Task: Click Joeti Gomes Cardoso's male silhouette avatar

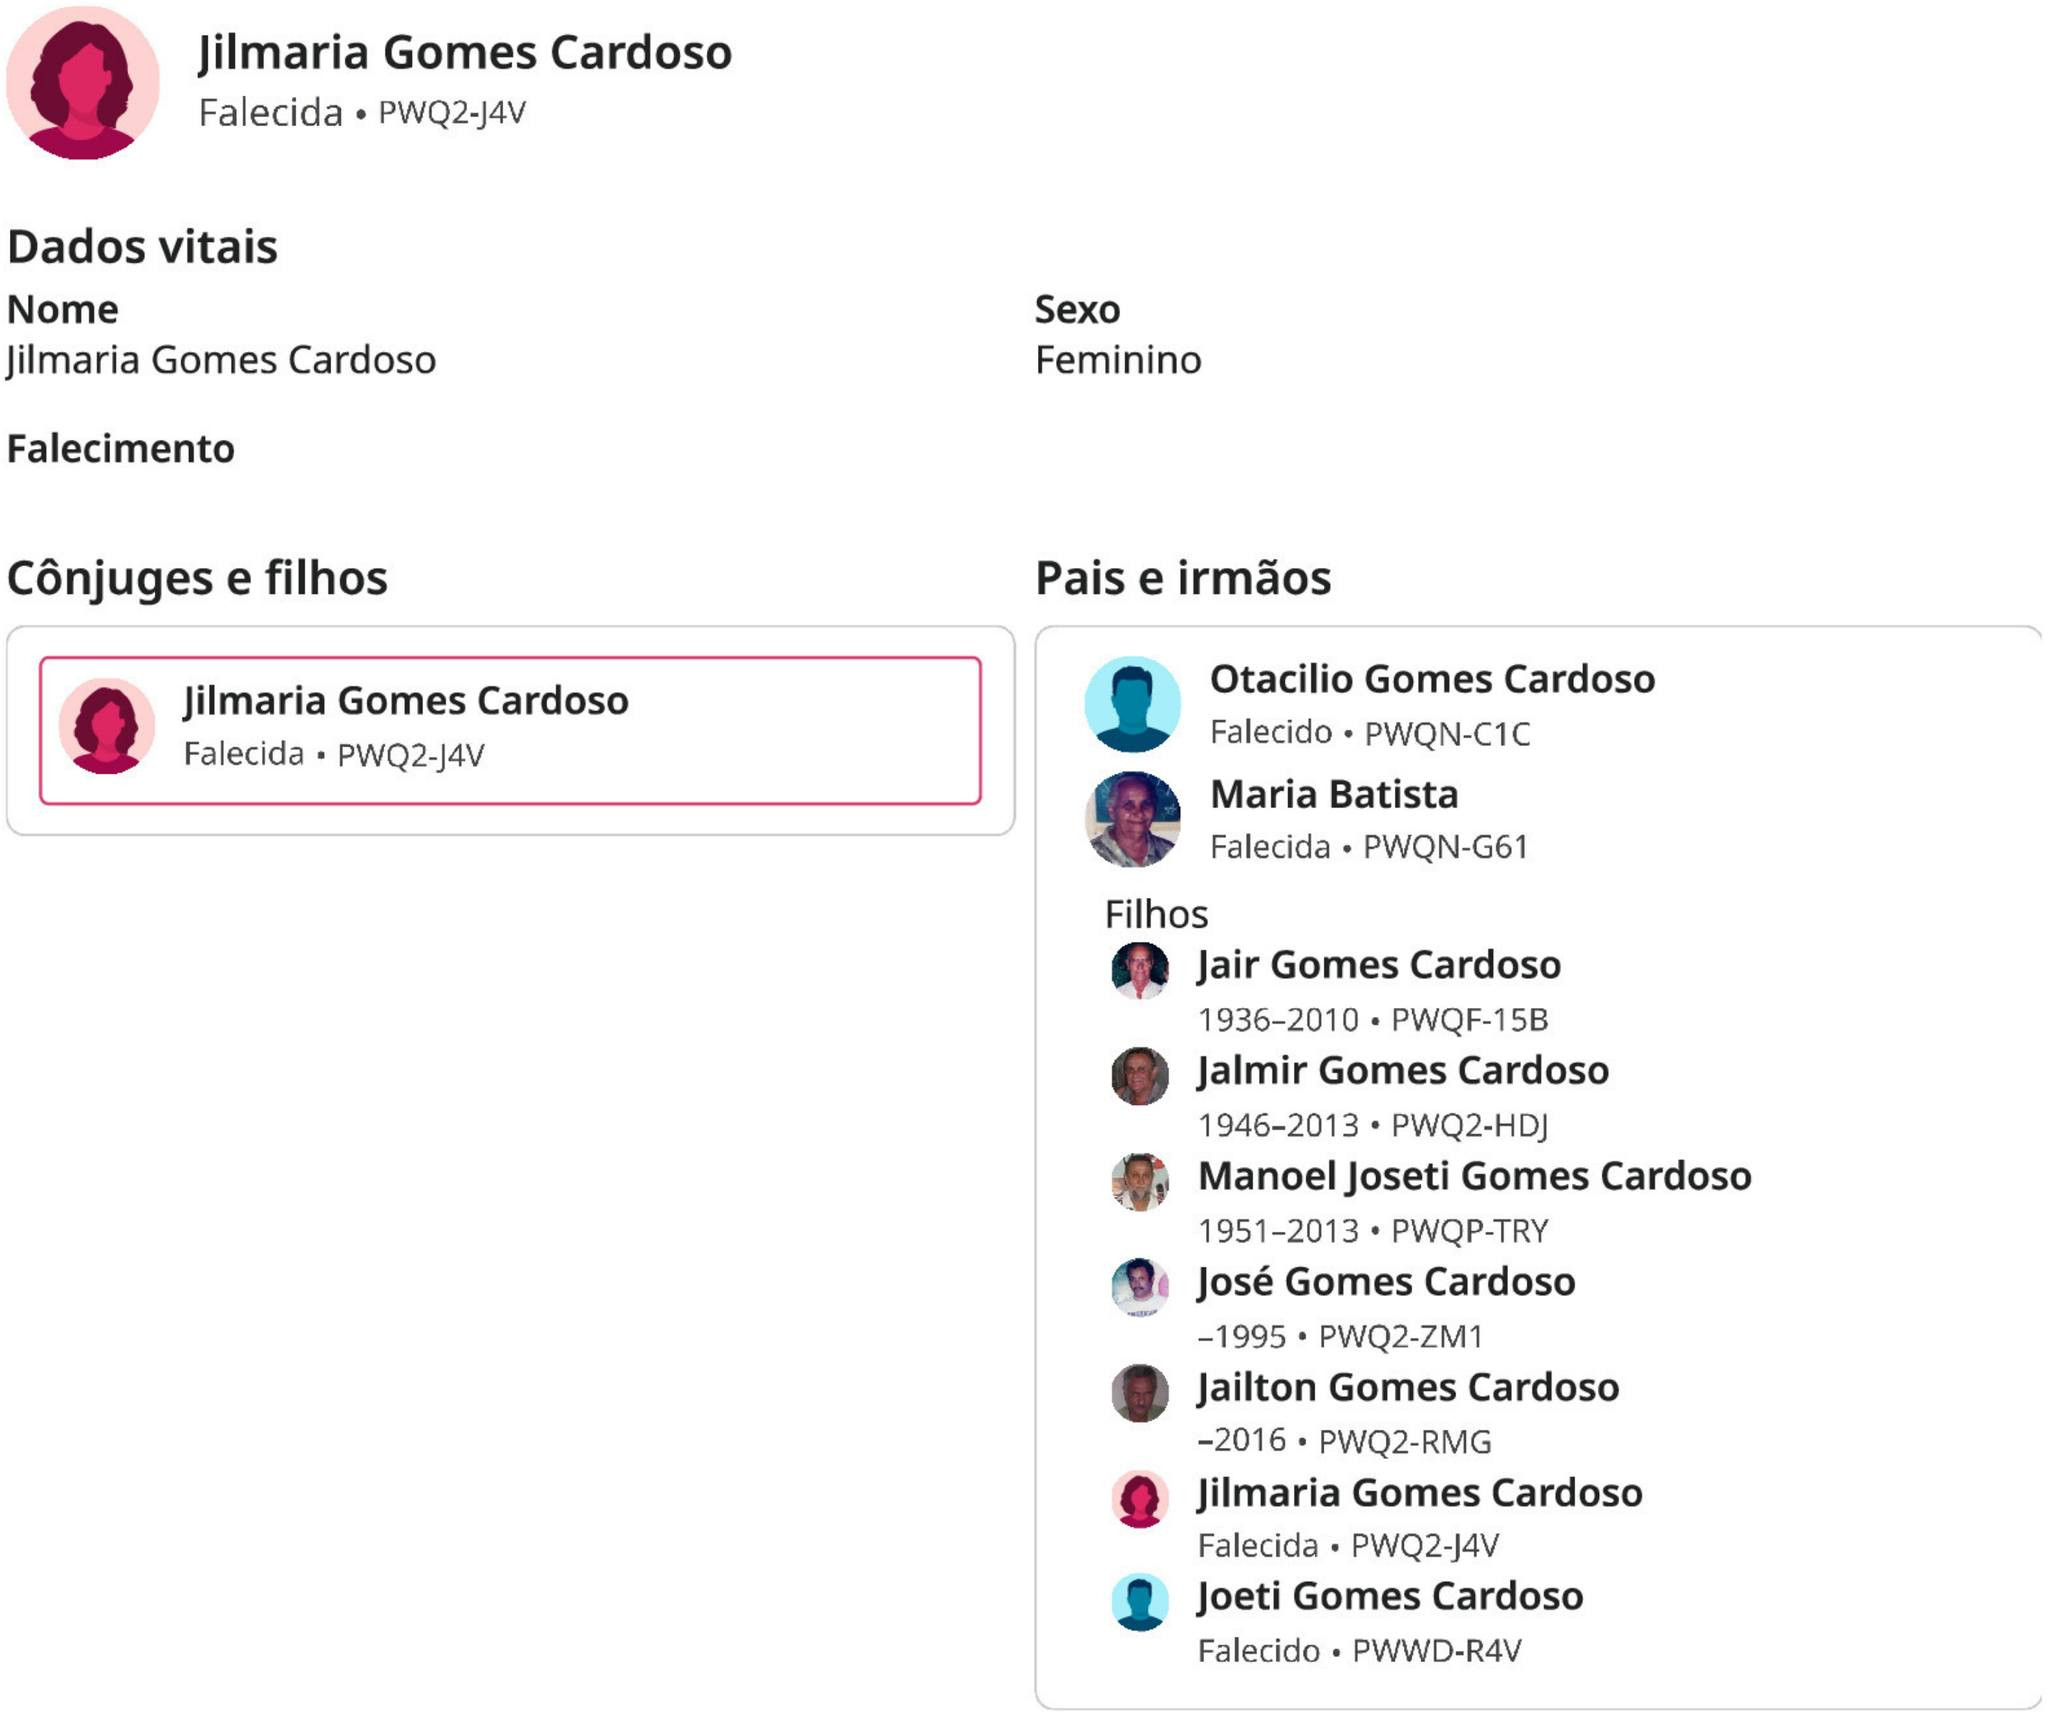Action: (x=1139, y=1602)
